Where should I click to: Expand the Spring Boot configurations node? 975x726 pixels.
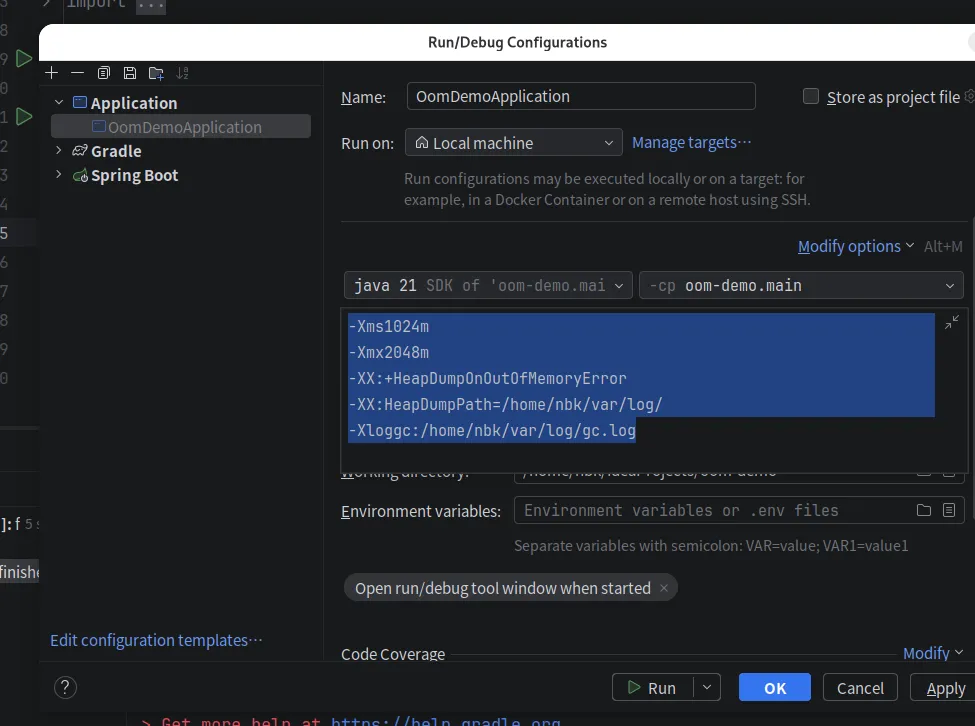tap(59, 175)
